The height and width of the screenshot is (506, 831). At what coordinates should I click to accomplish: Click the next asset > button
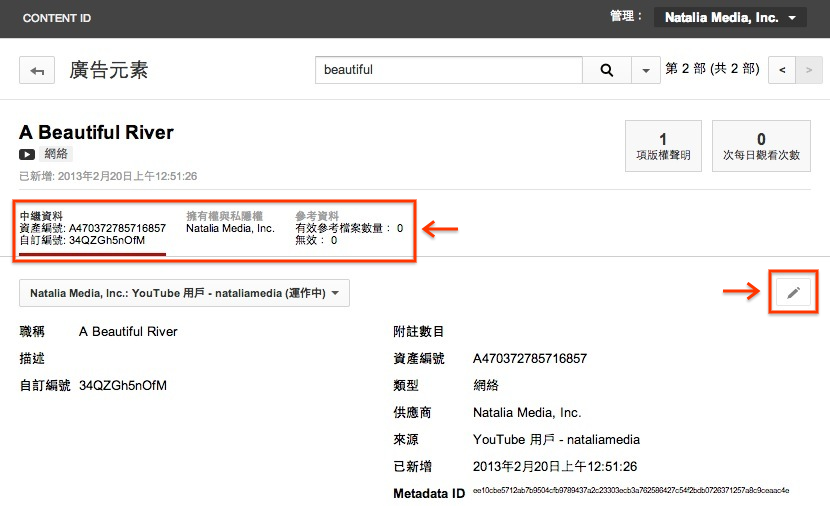[809, 70]
